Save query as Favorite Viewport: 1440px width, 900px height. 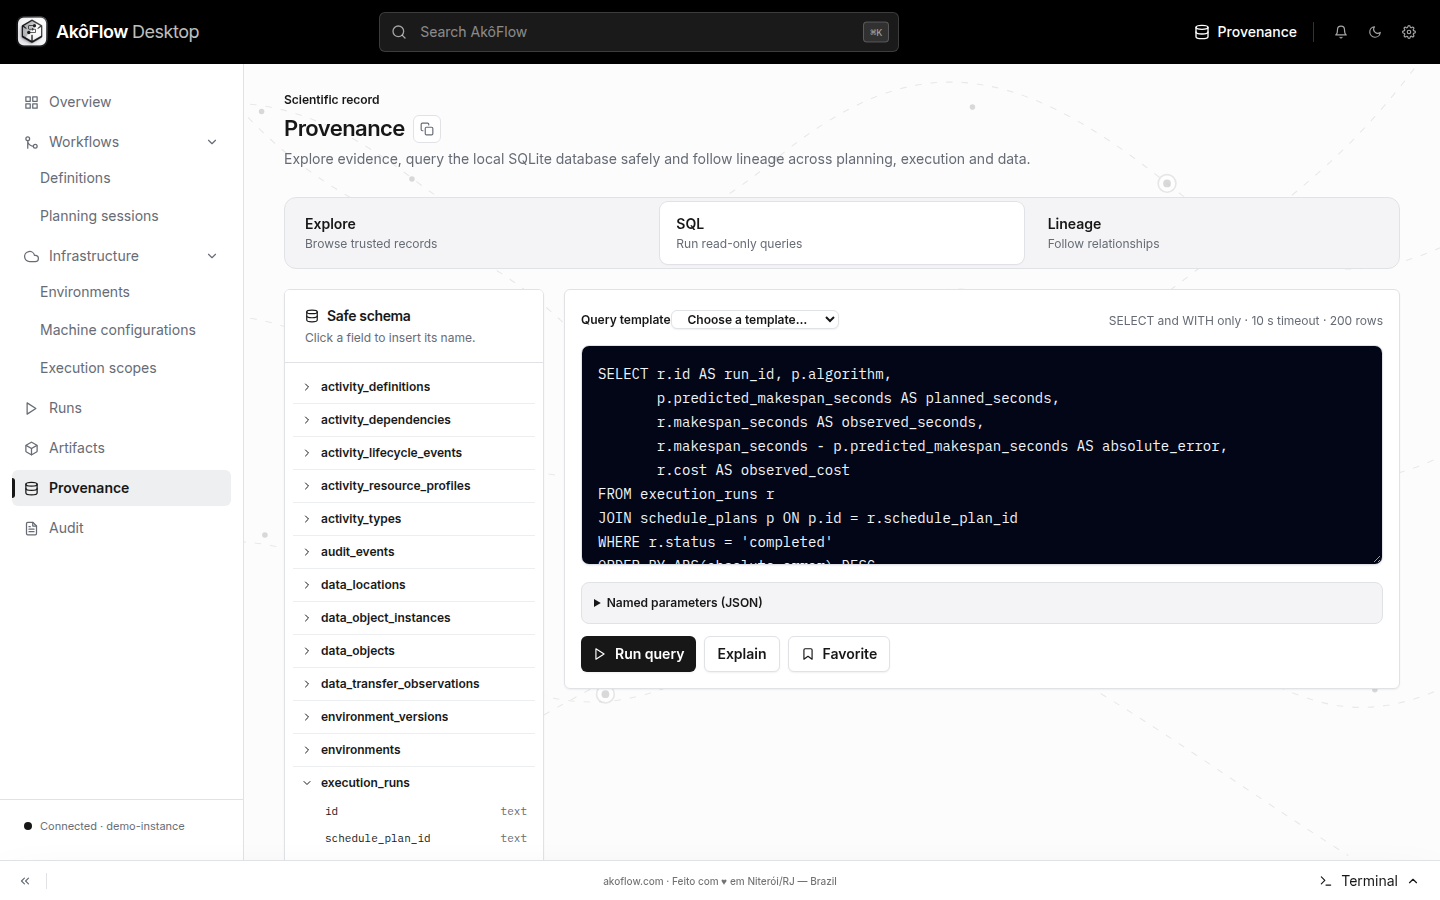click(x=839, y=654)
